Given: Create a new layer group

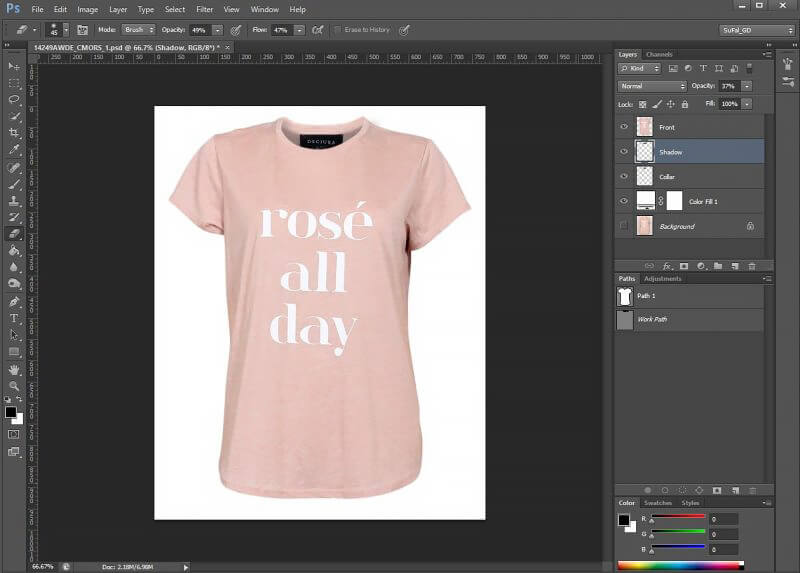Looking at the screenshot, I should pyautogui.click(x=718, y=266).
